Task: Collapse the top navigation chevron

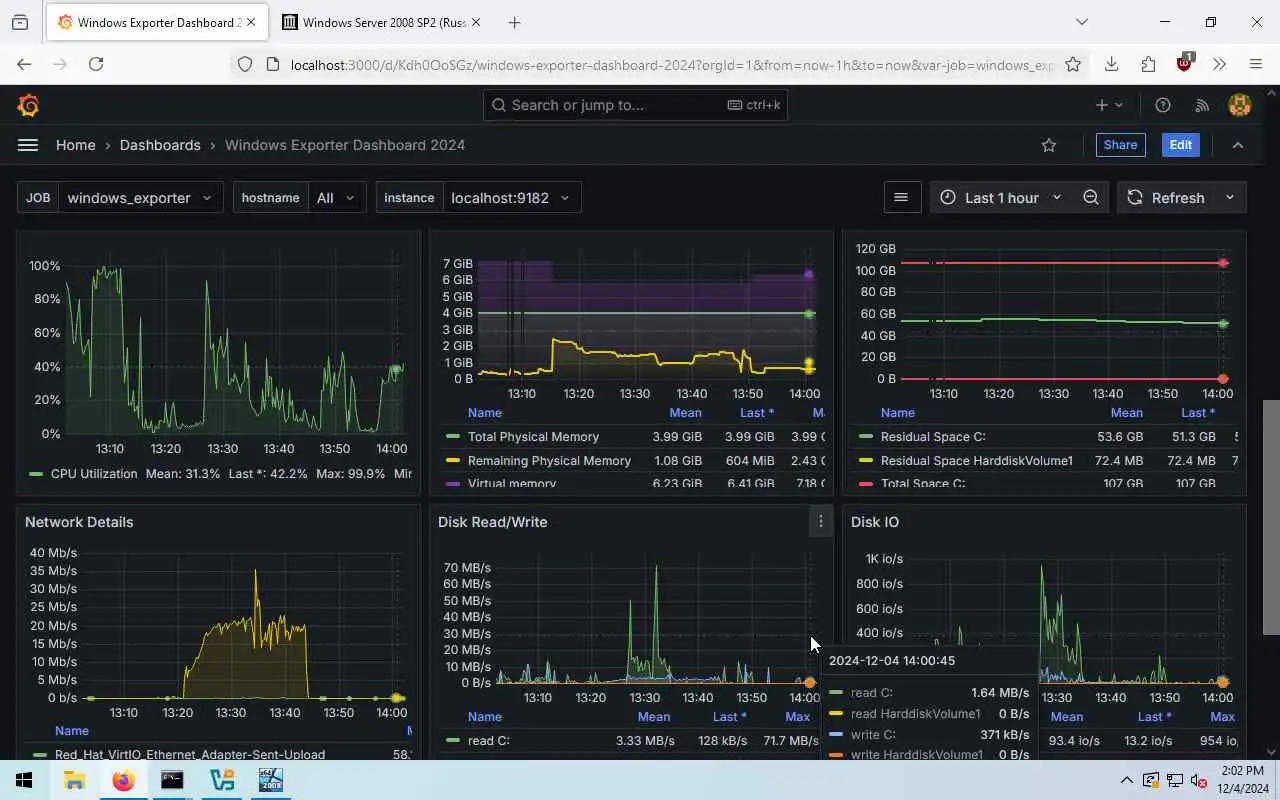Action: coord(1238,145)
